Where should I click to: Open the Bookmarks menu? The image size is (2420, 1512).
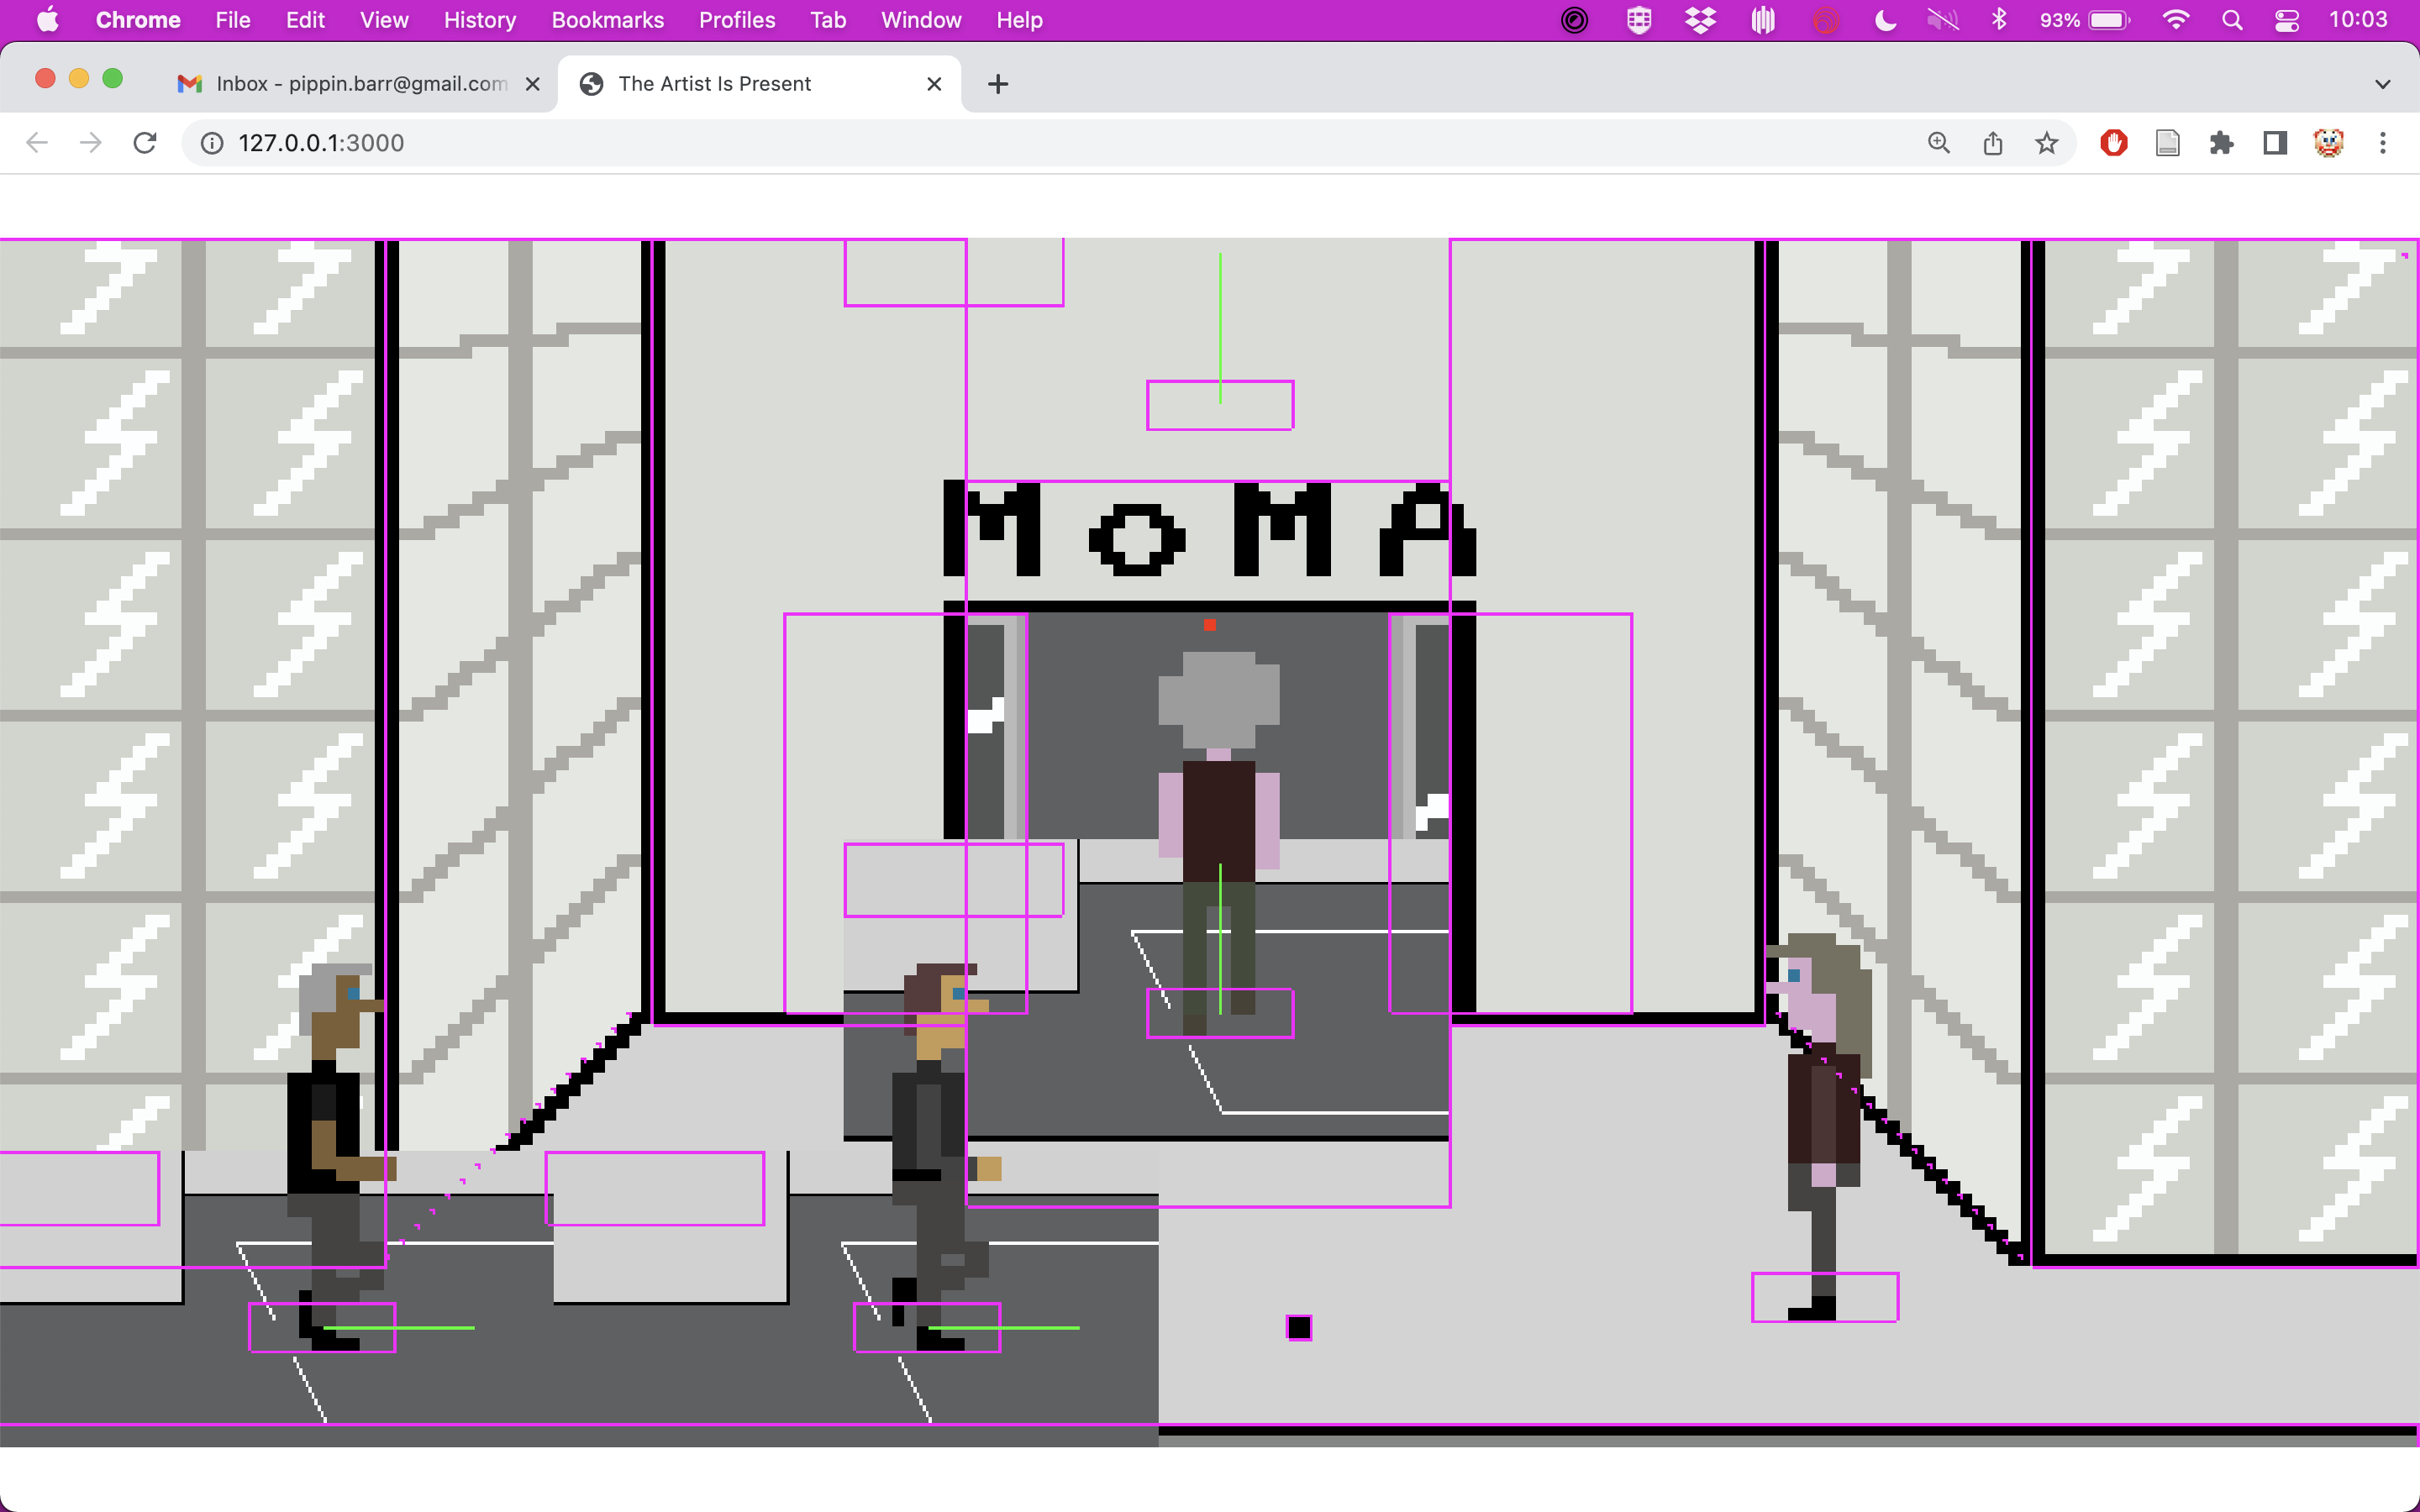pos(608,20)
